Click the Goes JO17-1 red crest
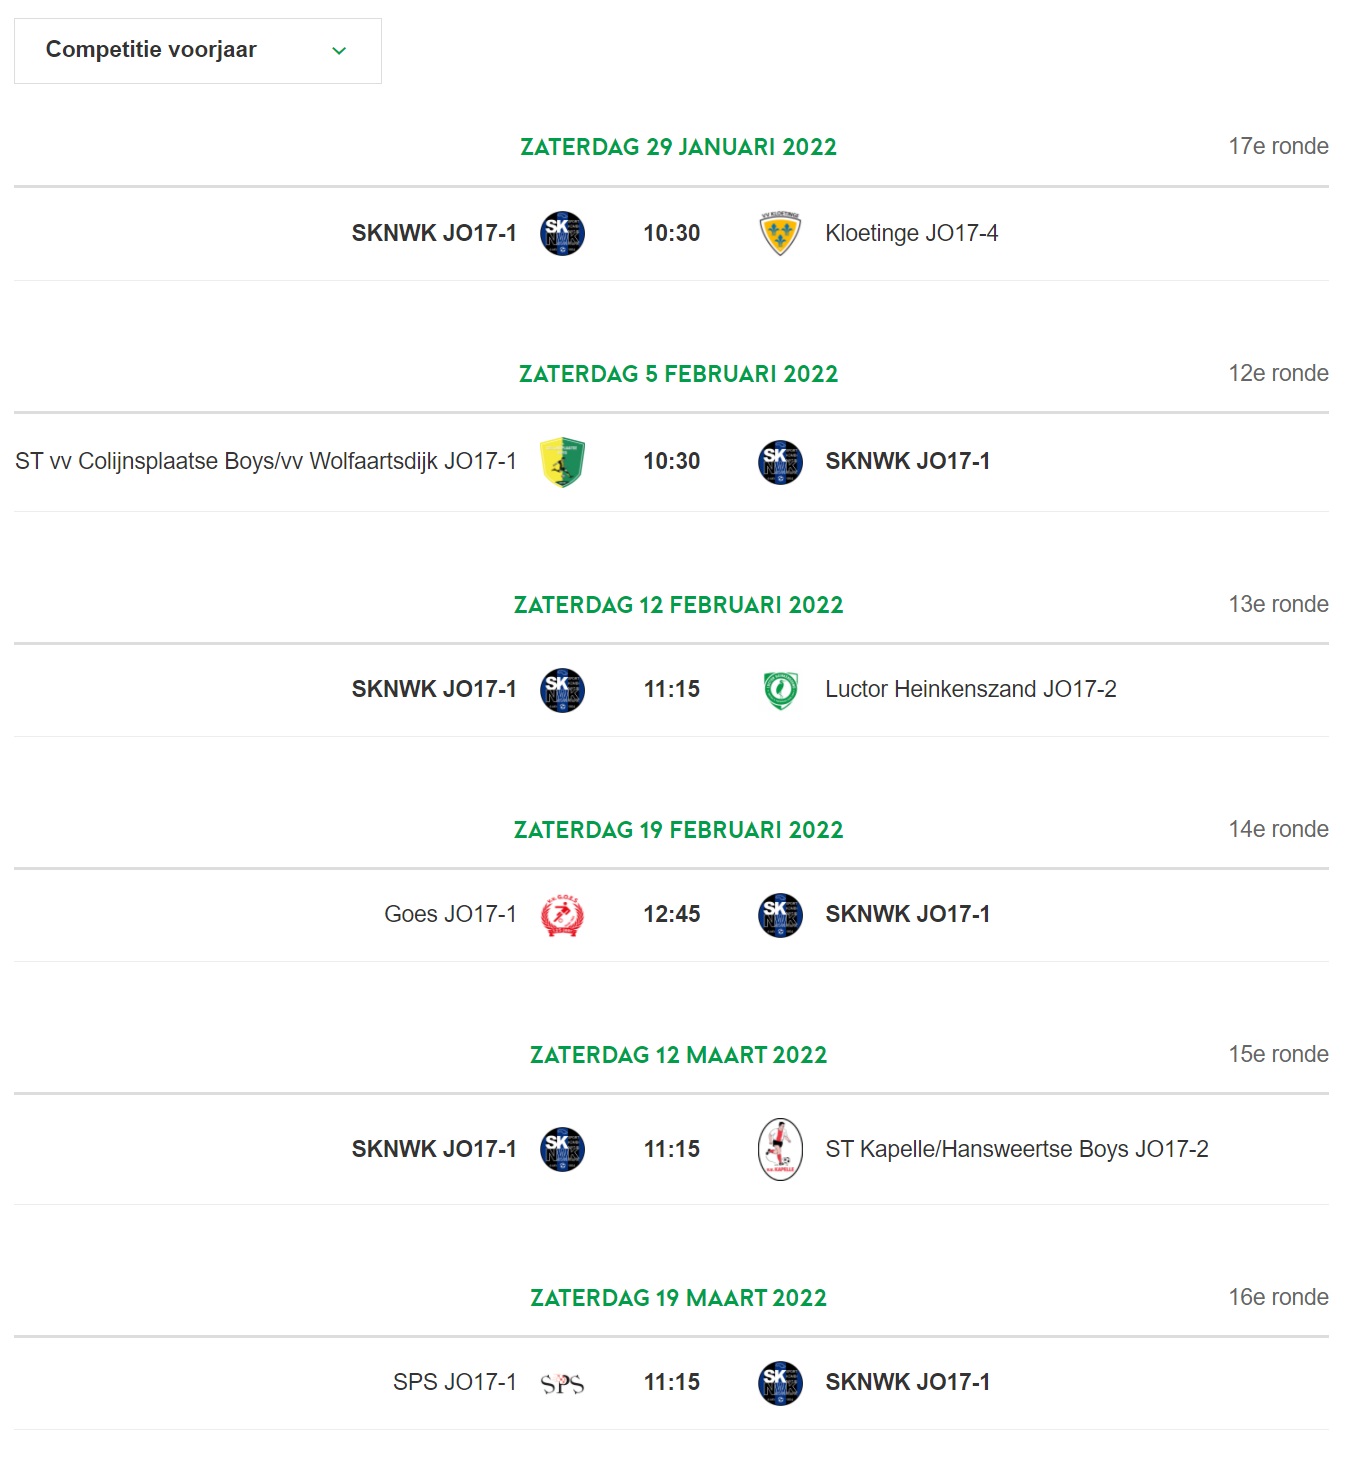 click(x=562, y=915)
